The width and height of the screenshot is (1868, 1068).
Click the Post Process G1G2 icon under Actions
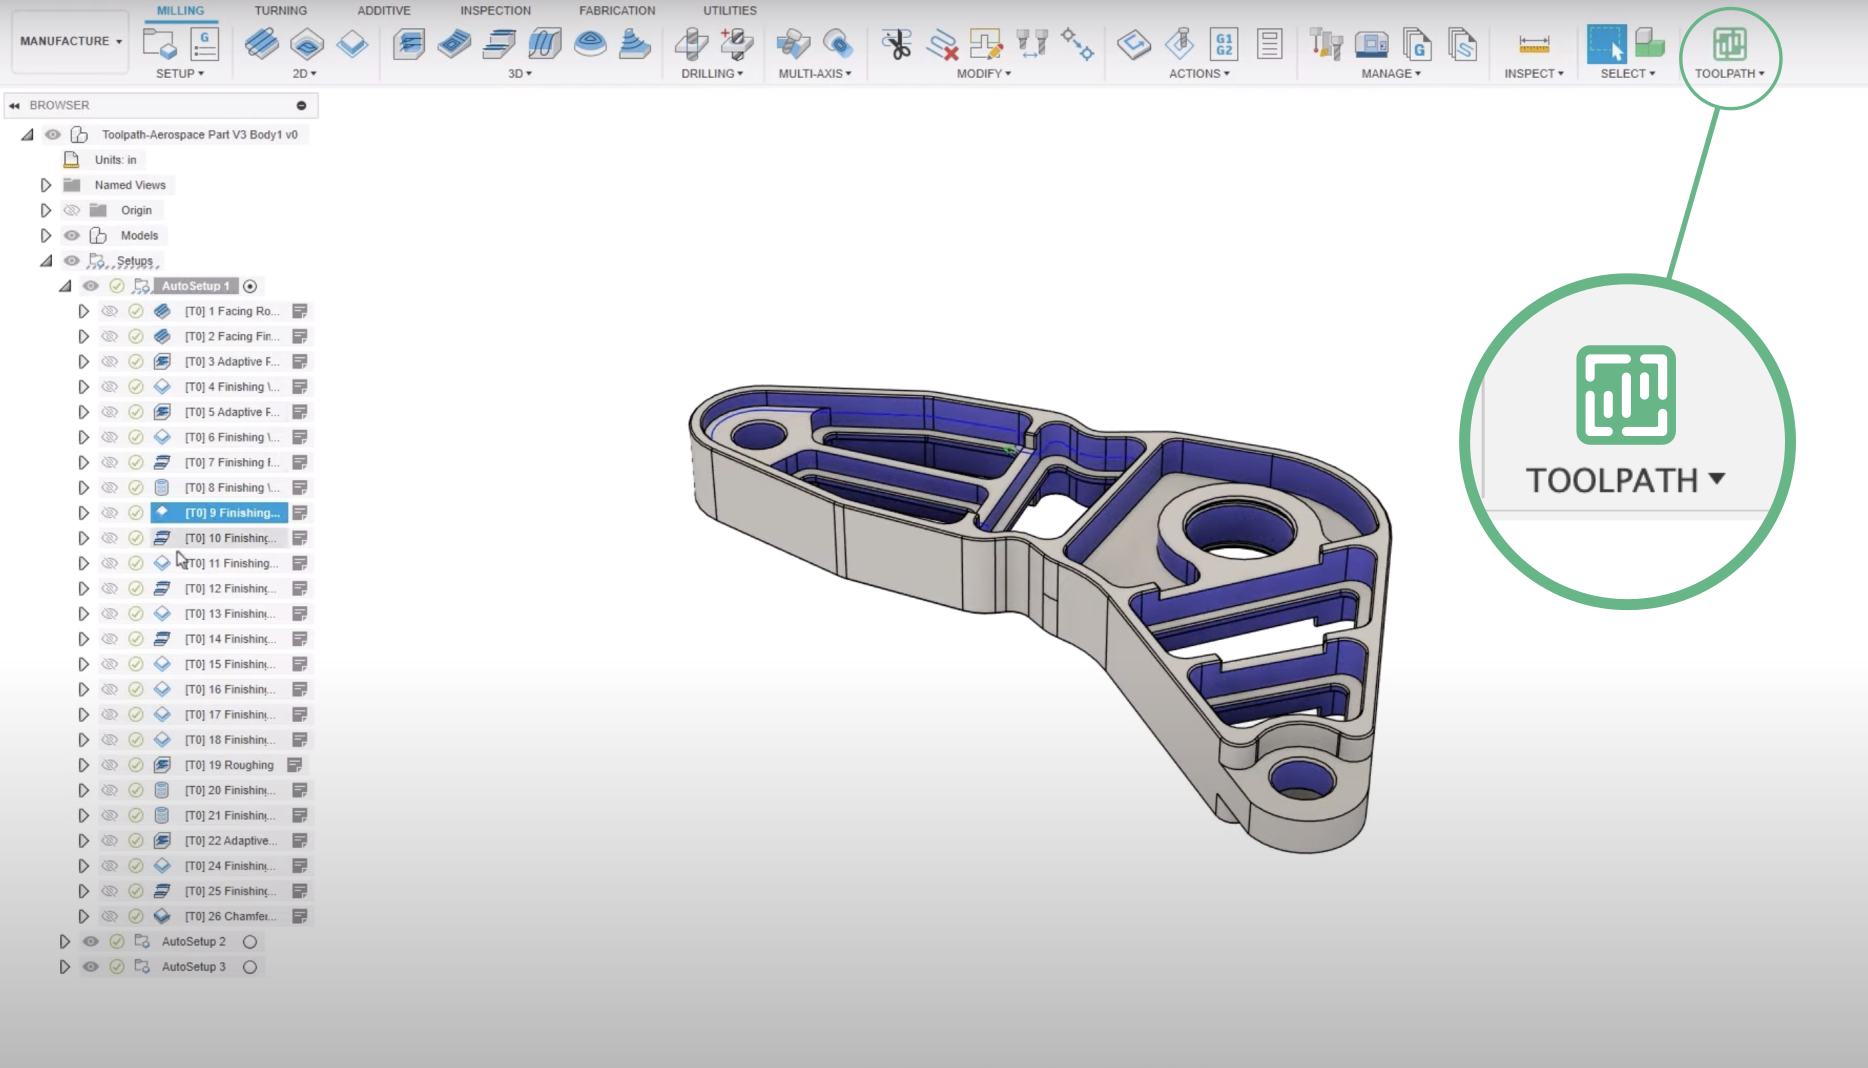(1224, 45)
